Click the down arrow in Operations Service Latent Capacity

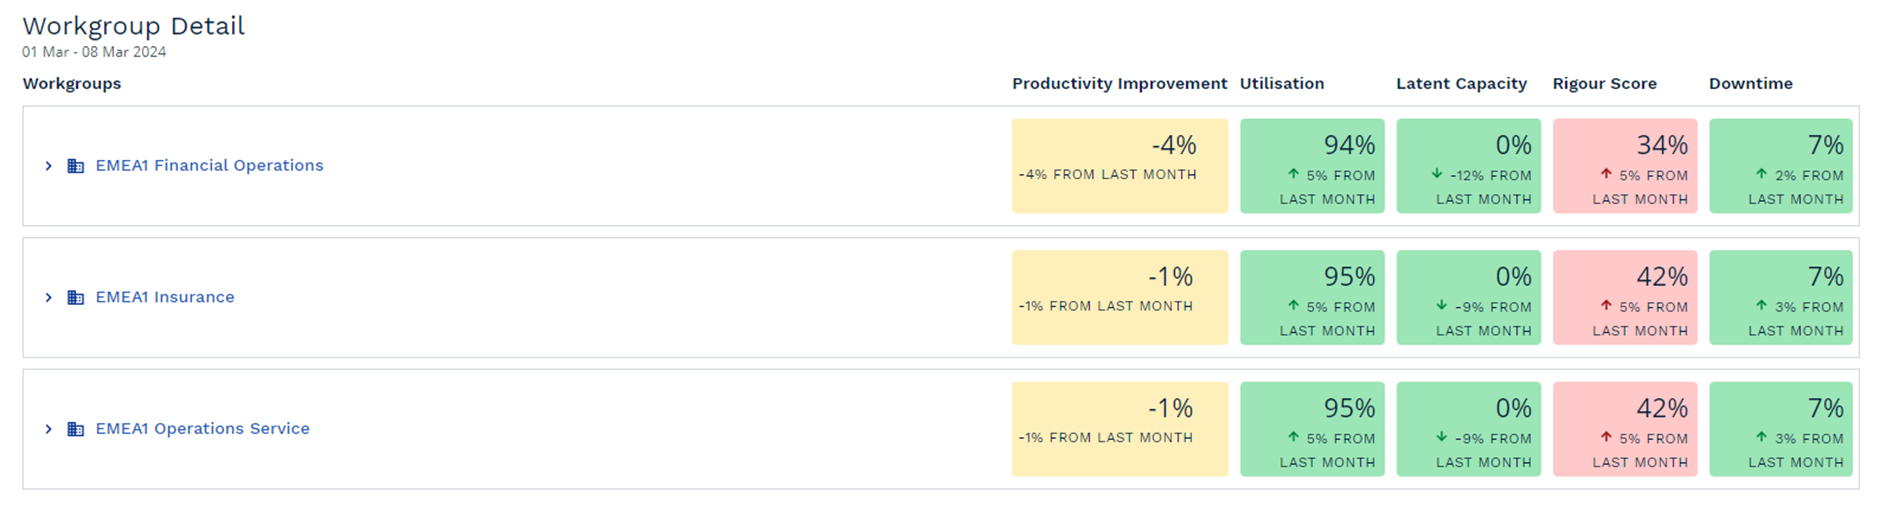coord(1441,437)
